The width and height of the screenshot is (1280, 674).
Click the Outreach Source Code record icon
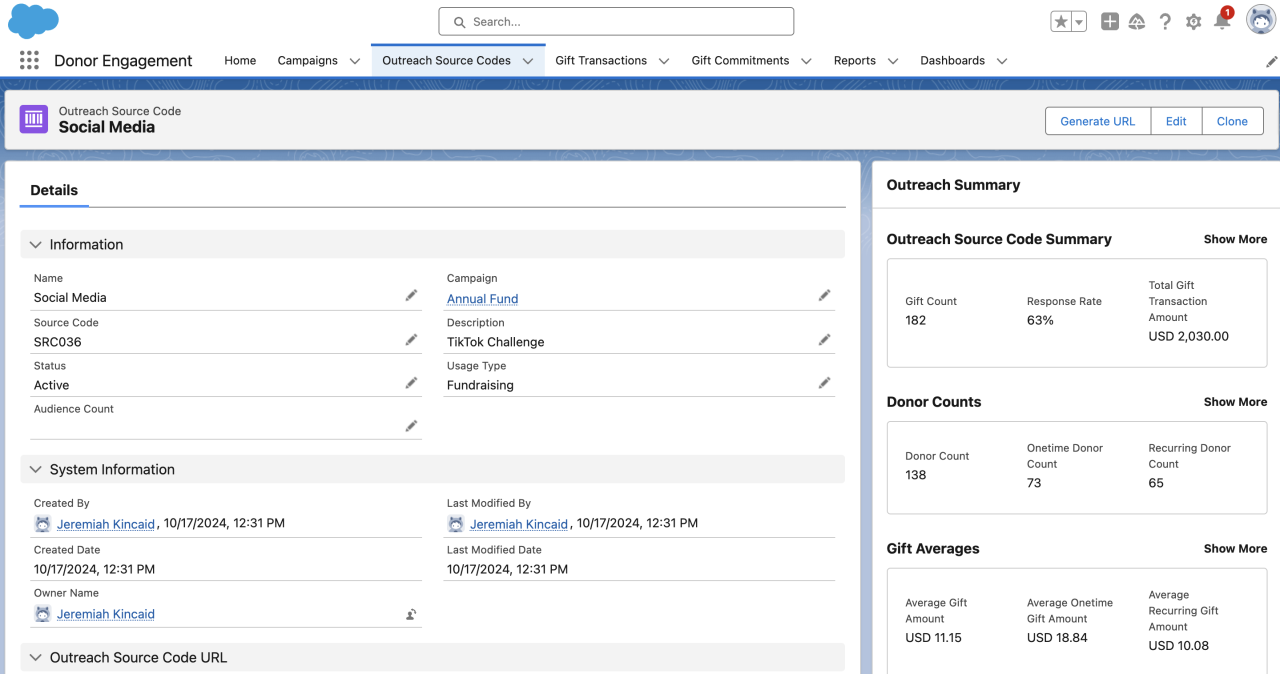pos(34,119)
